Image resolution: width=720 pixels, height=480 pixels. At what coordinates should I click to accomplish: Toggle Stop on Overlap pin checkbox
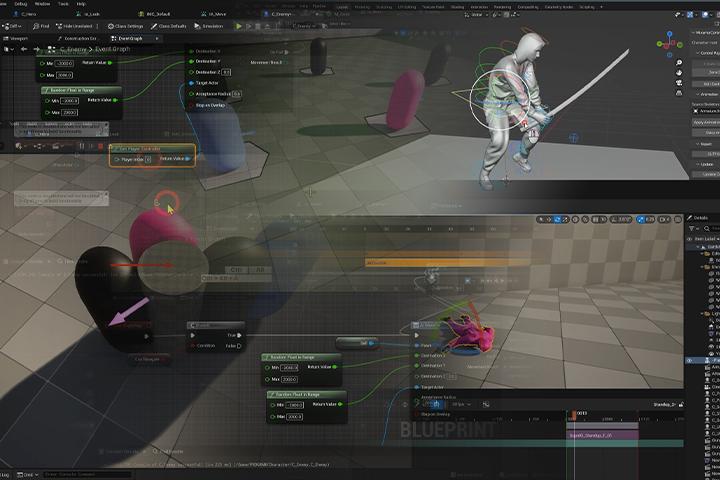191,104
